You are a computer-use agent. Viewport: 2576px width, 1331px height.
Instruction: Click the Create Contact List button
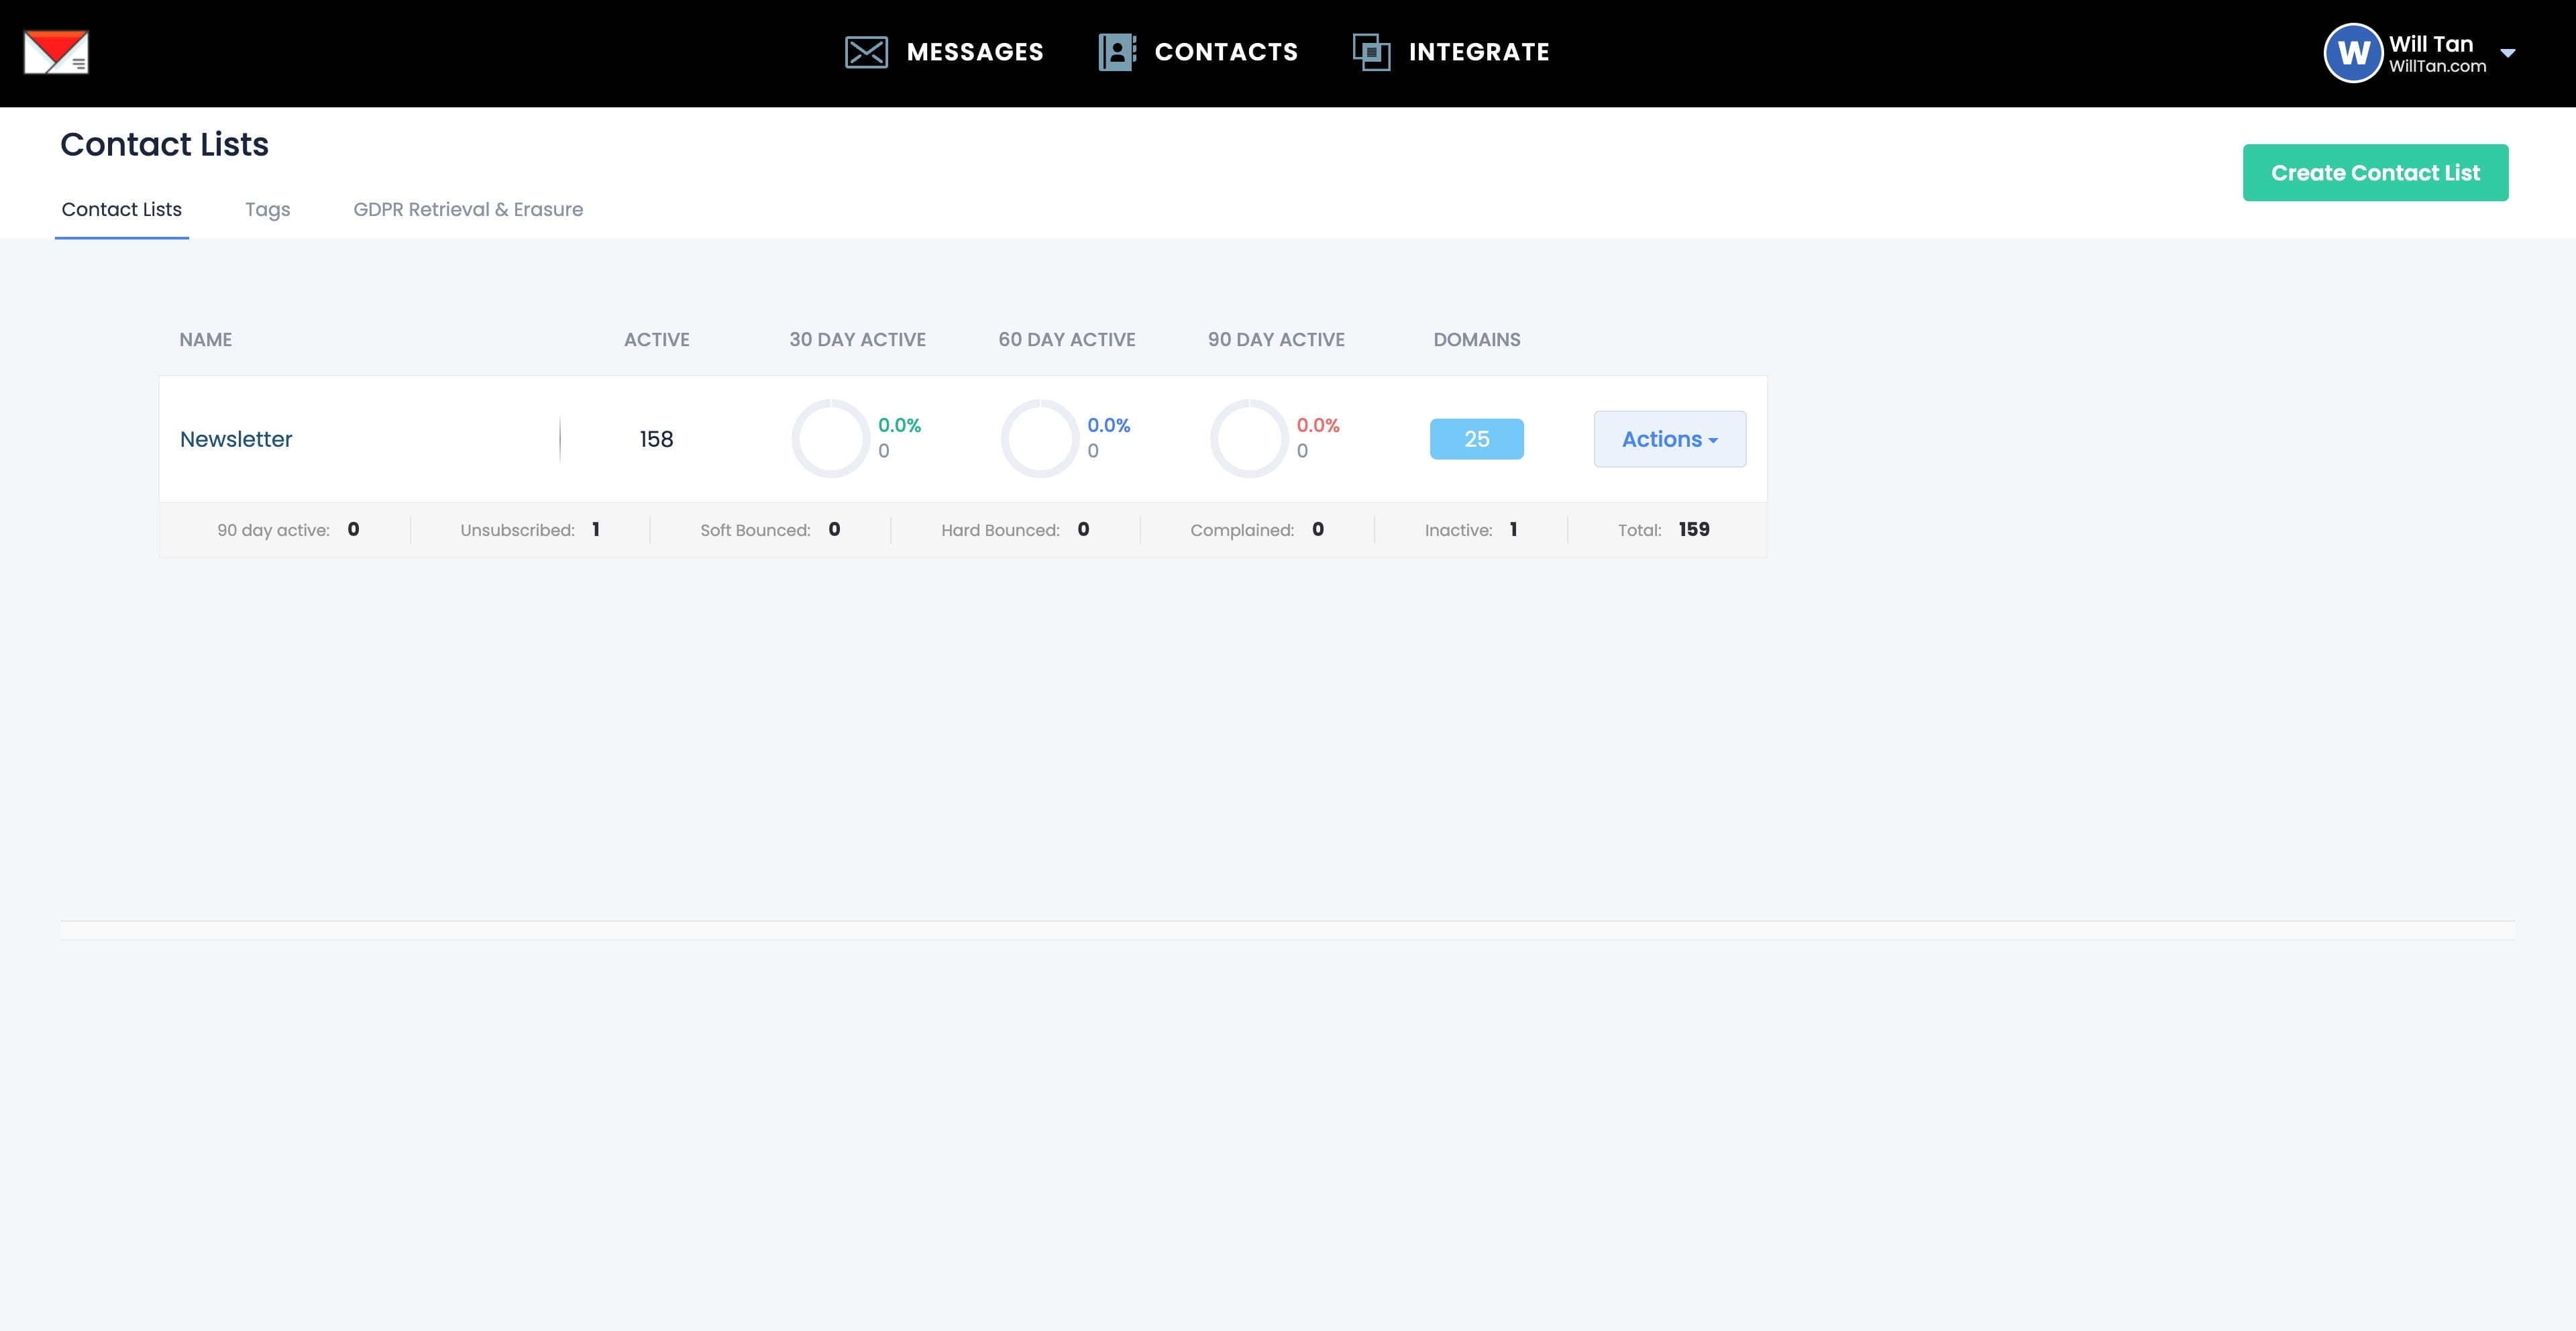2375,173
